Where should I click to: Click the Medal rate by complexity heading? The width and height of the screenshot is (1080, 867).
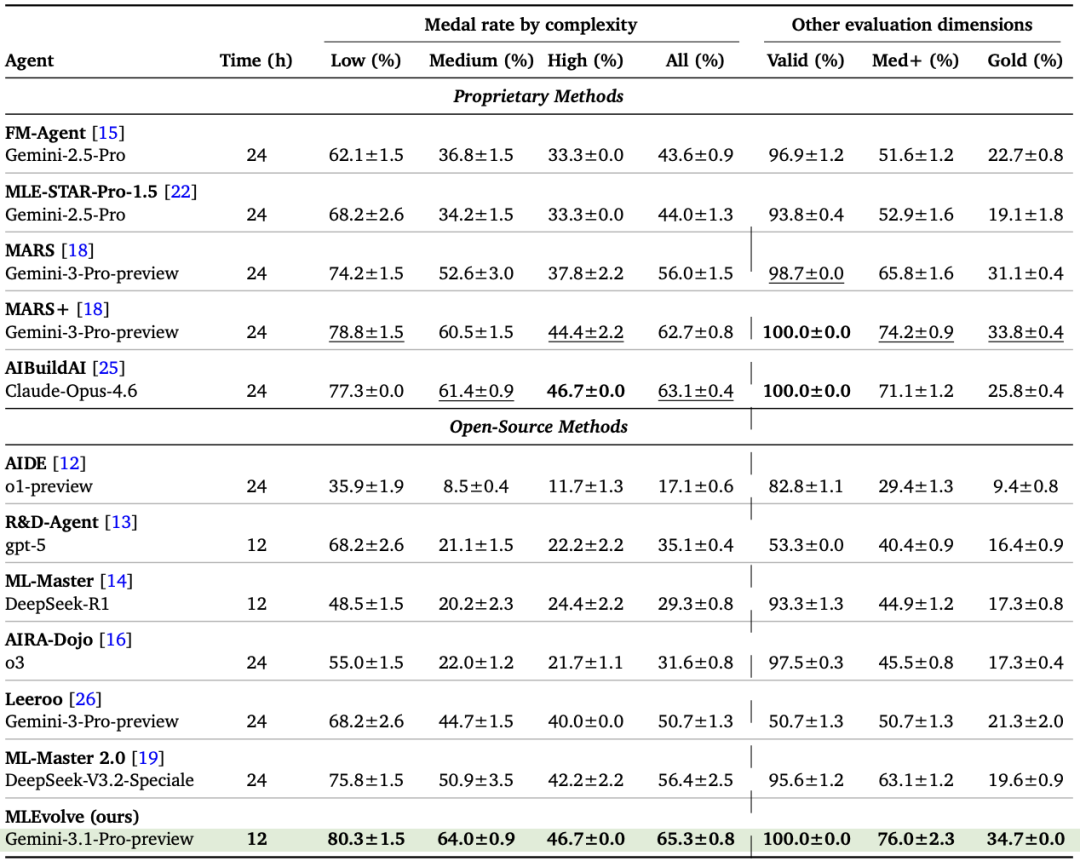click(x=531, y=25)
